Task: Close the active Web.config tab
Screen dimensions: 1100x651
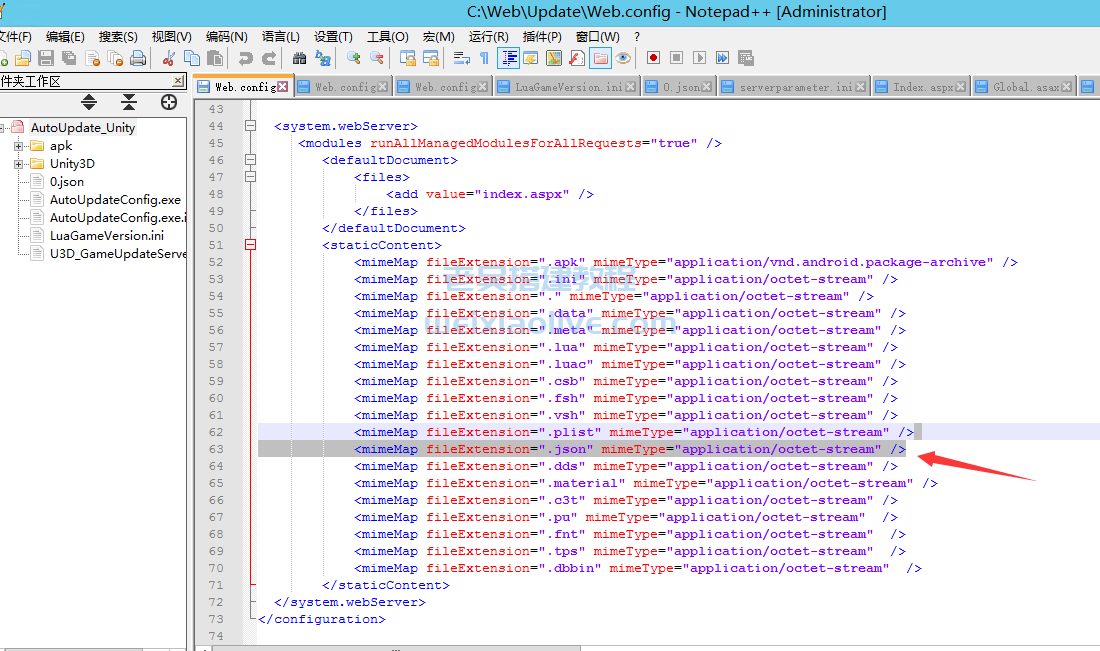Action: coord(283,87)
